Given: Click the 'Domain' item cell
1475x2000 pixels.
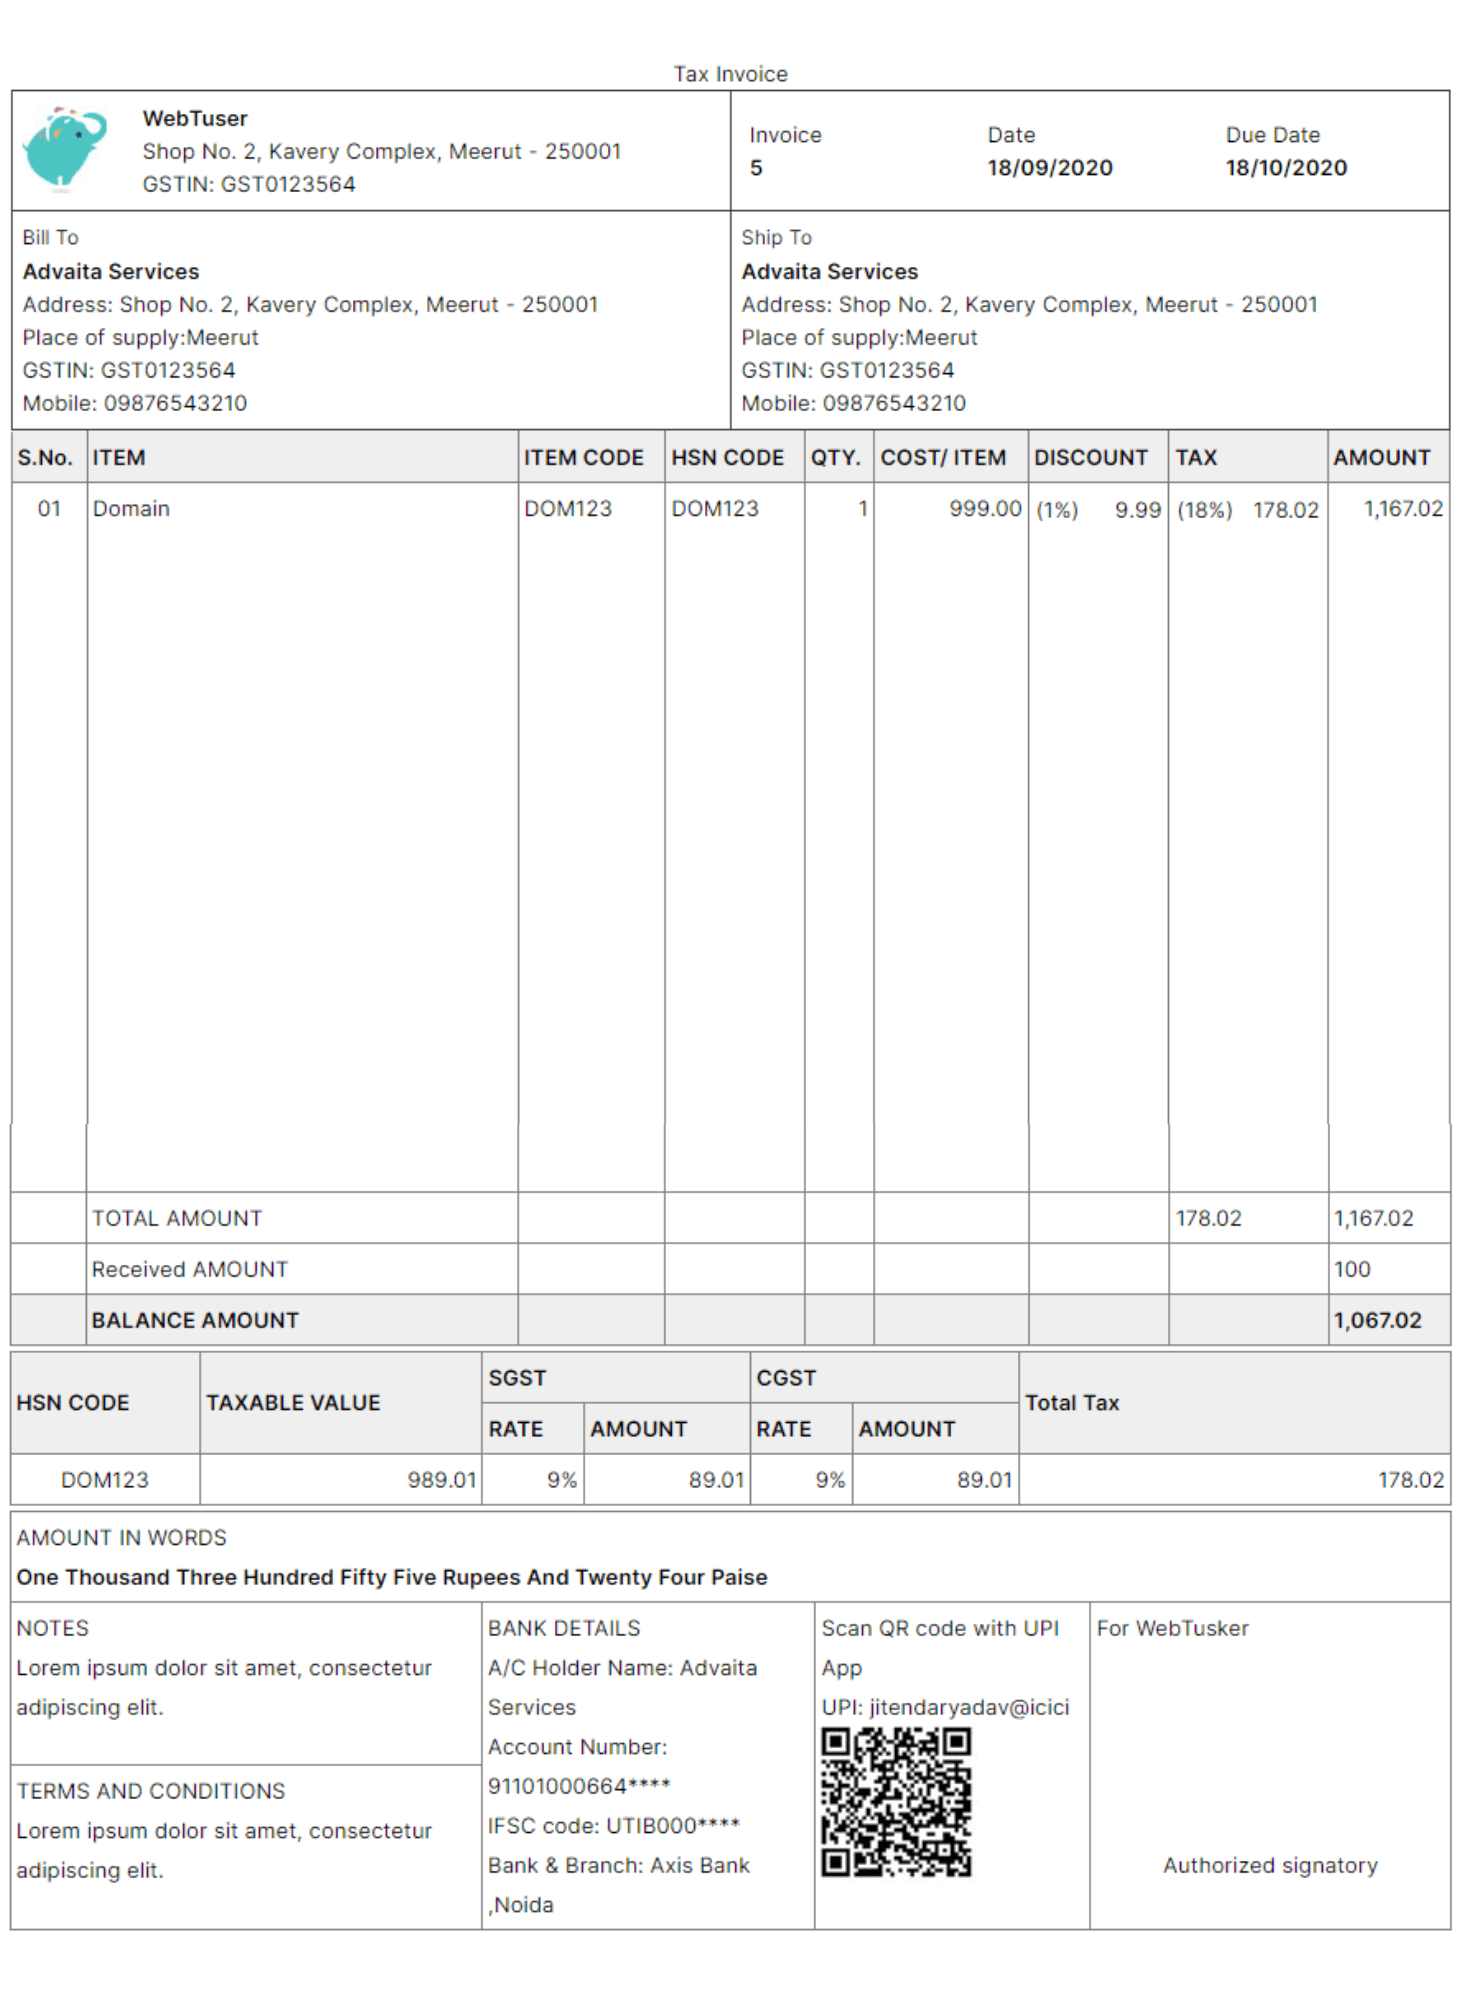Looking at the screenshot, I should [x=131, y=509].
